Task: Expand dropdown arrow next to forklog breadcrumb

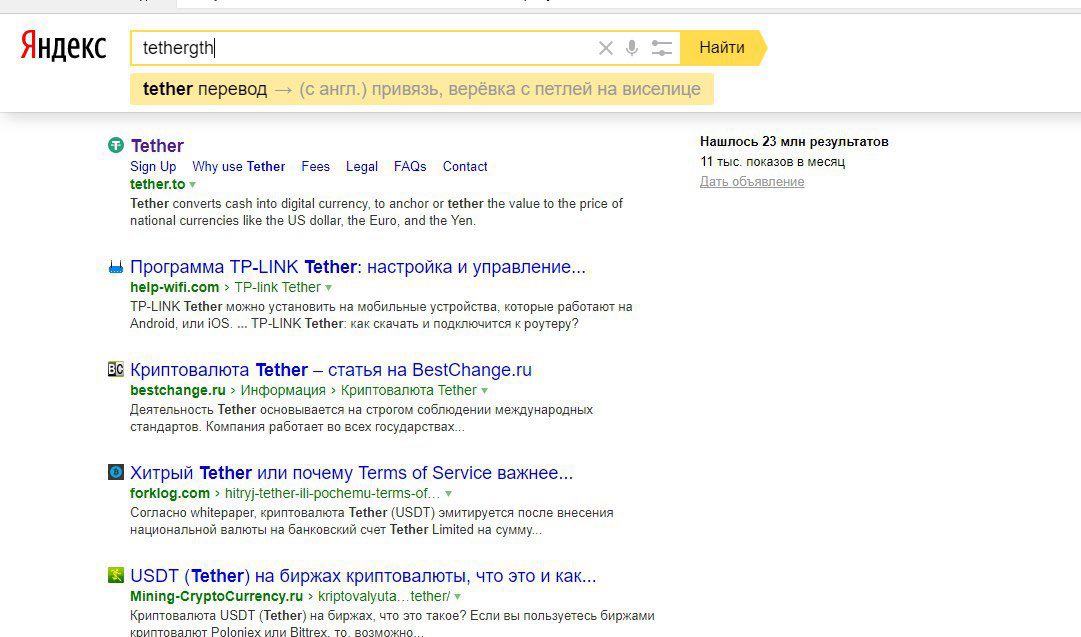Action: click(x=448, y=494)
